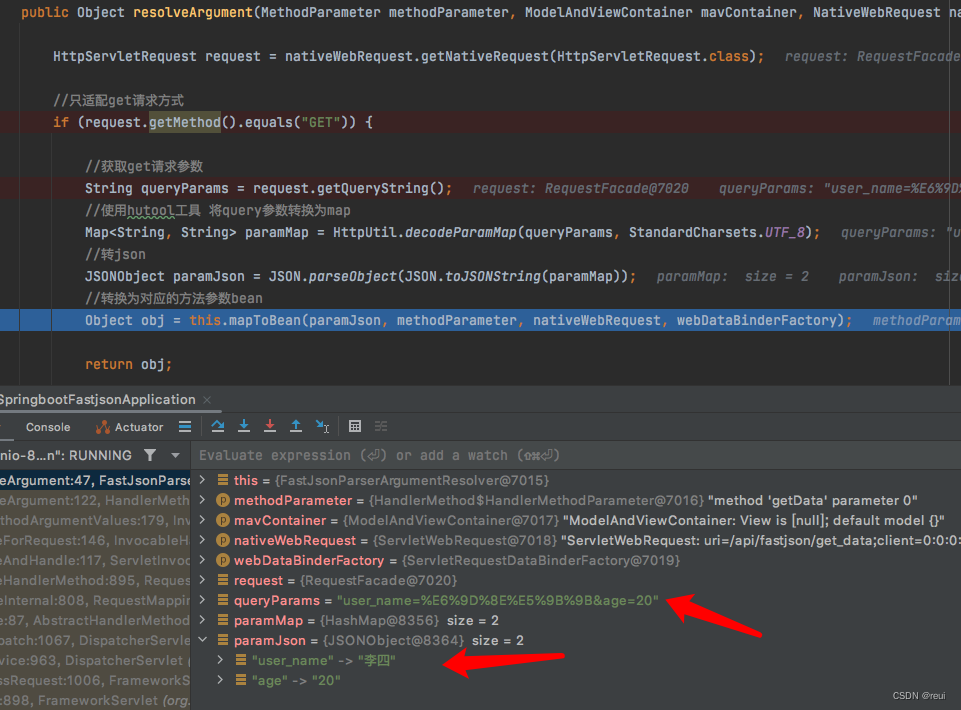The height and width of the screenshot is (710, 961).
Task: Close the SpringbootFastjsonApplication debug tab
Action: (x=207, y=400)
